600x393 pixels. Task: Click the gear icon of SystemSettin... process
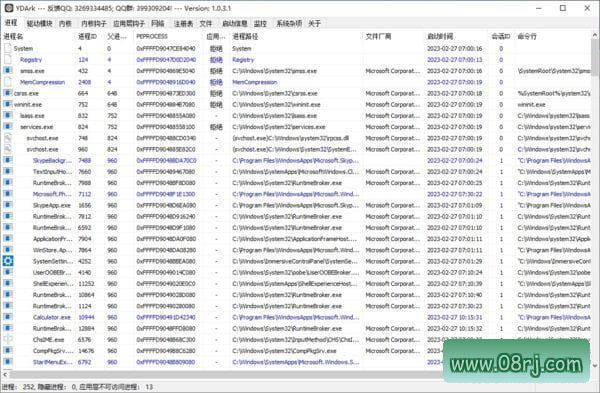8,261
